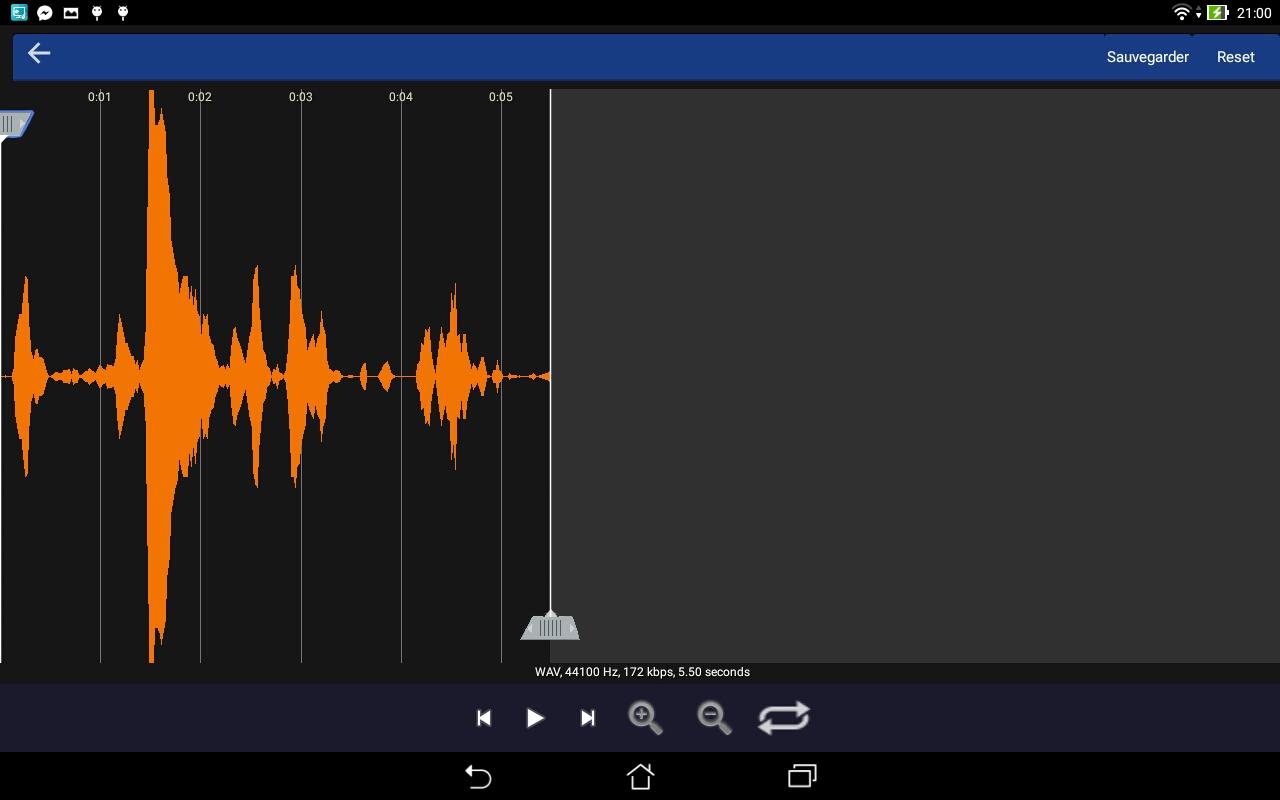Select the start trim handle
This screenshot has height=800, width=1280.
(15, 124)
